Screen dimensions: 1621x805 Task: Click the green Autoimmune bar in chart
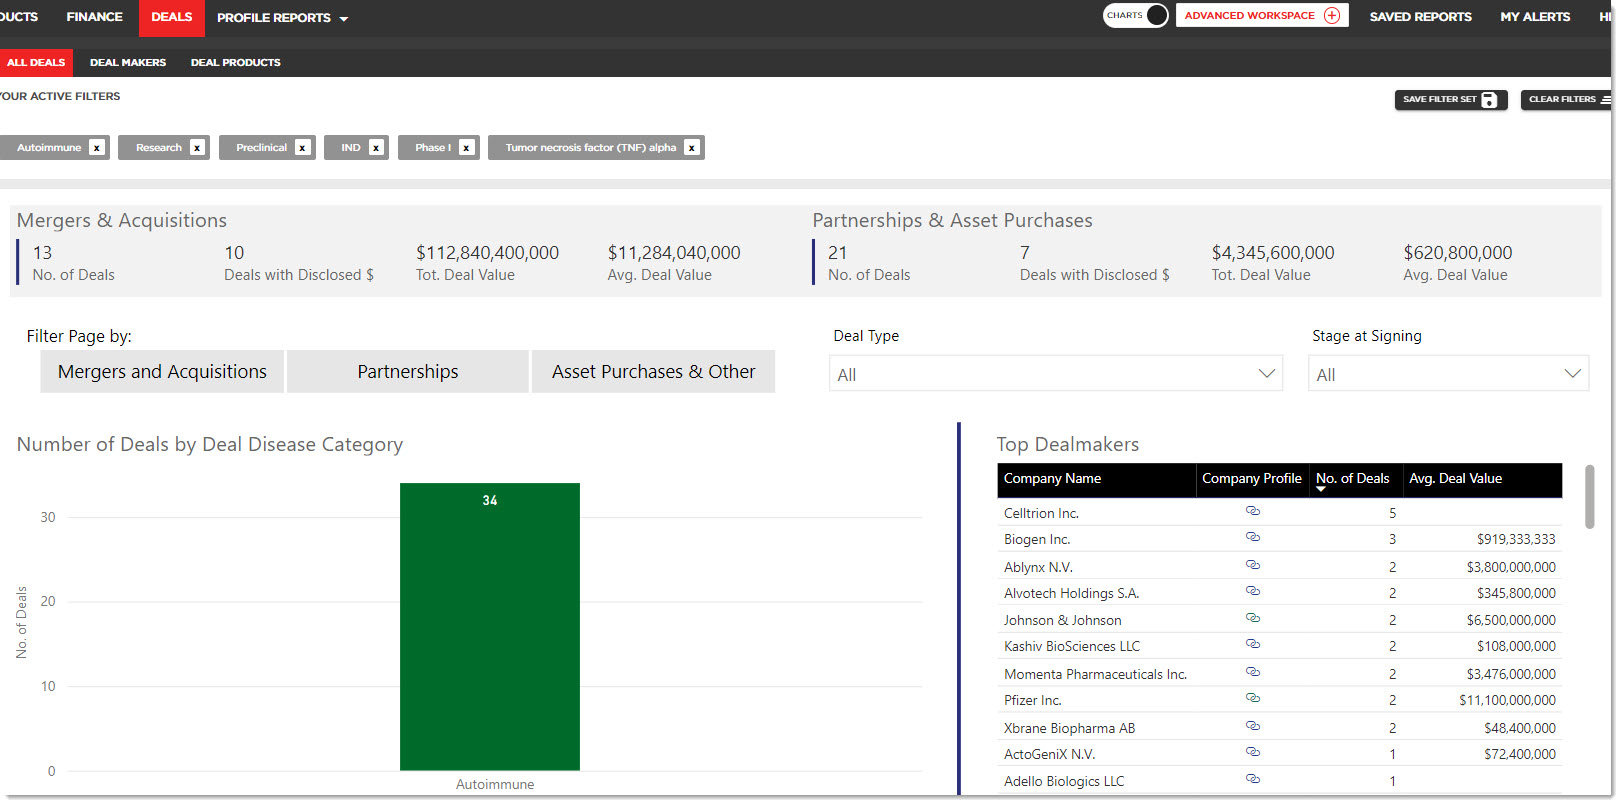[490, 627]
